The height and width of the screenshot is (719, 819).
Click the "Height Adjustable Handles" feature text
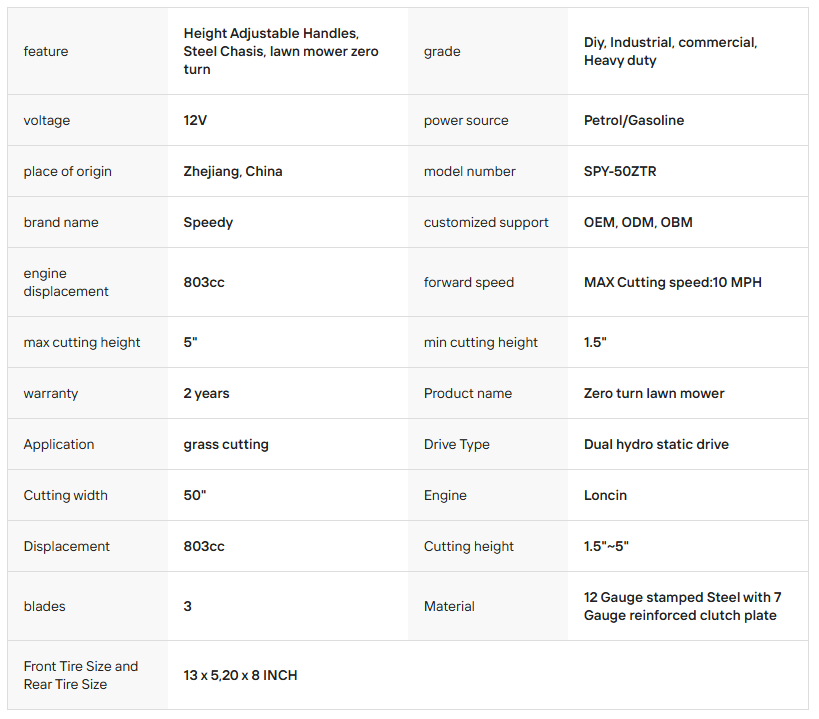click(x=271, y=33)
